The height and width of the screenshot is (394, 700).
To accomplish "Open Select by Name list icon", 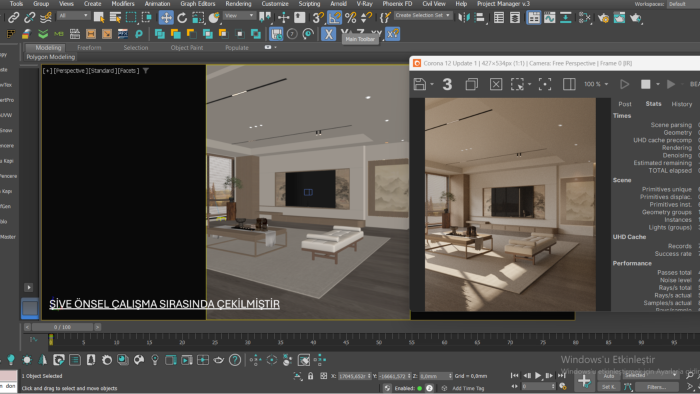I will [115, 18].
